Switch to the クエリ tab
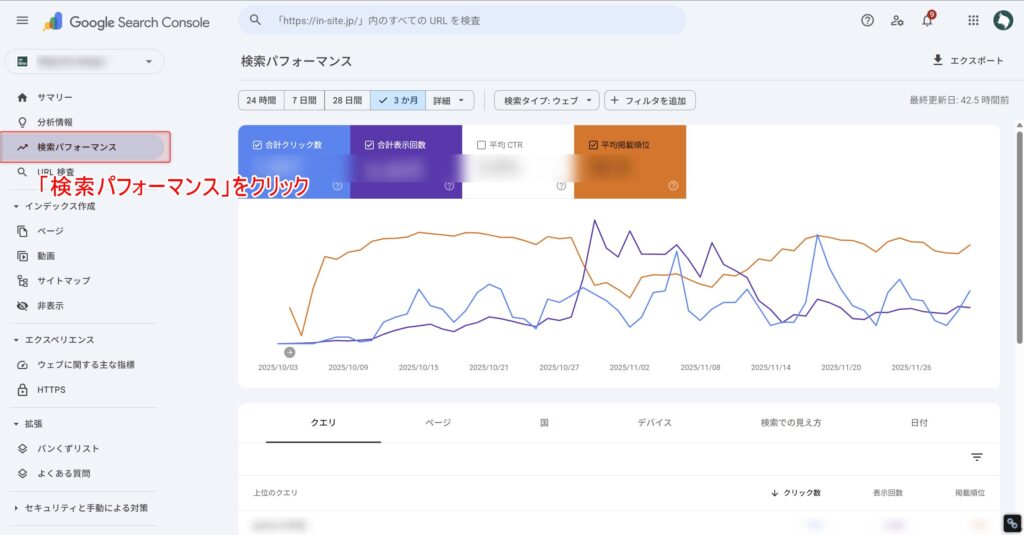Image resolution: width=1024 pixels, height=535 pixels. pos(323,423)
